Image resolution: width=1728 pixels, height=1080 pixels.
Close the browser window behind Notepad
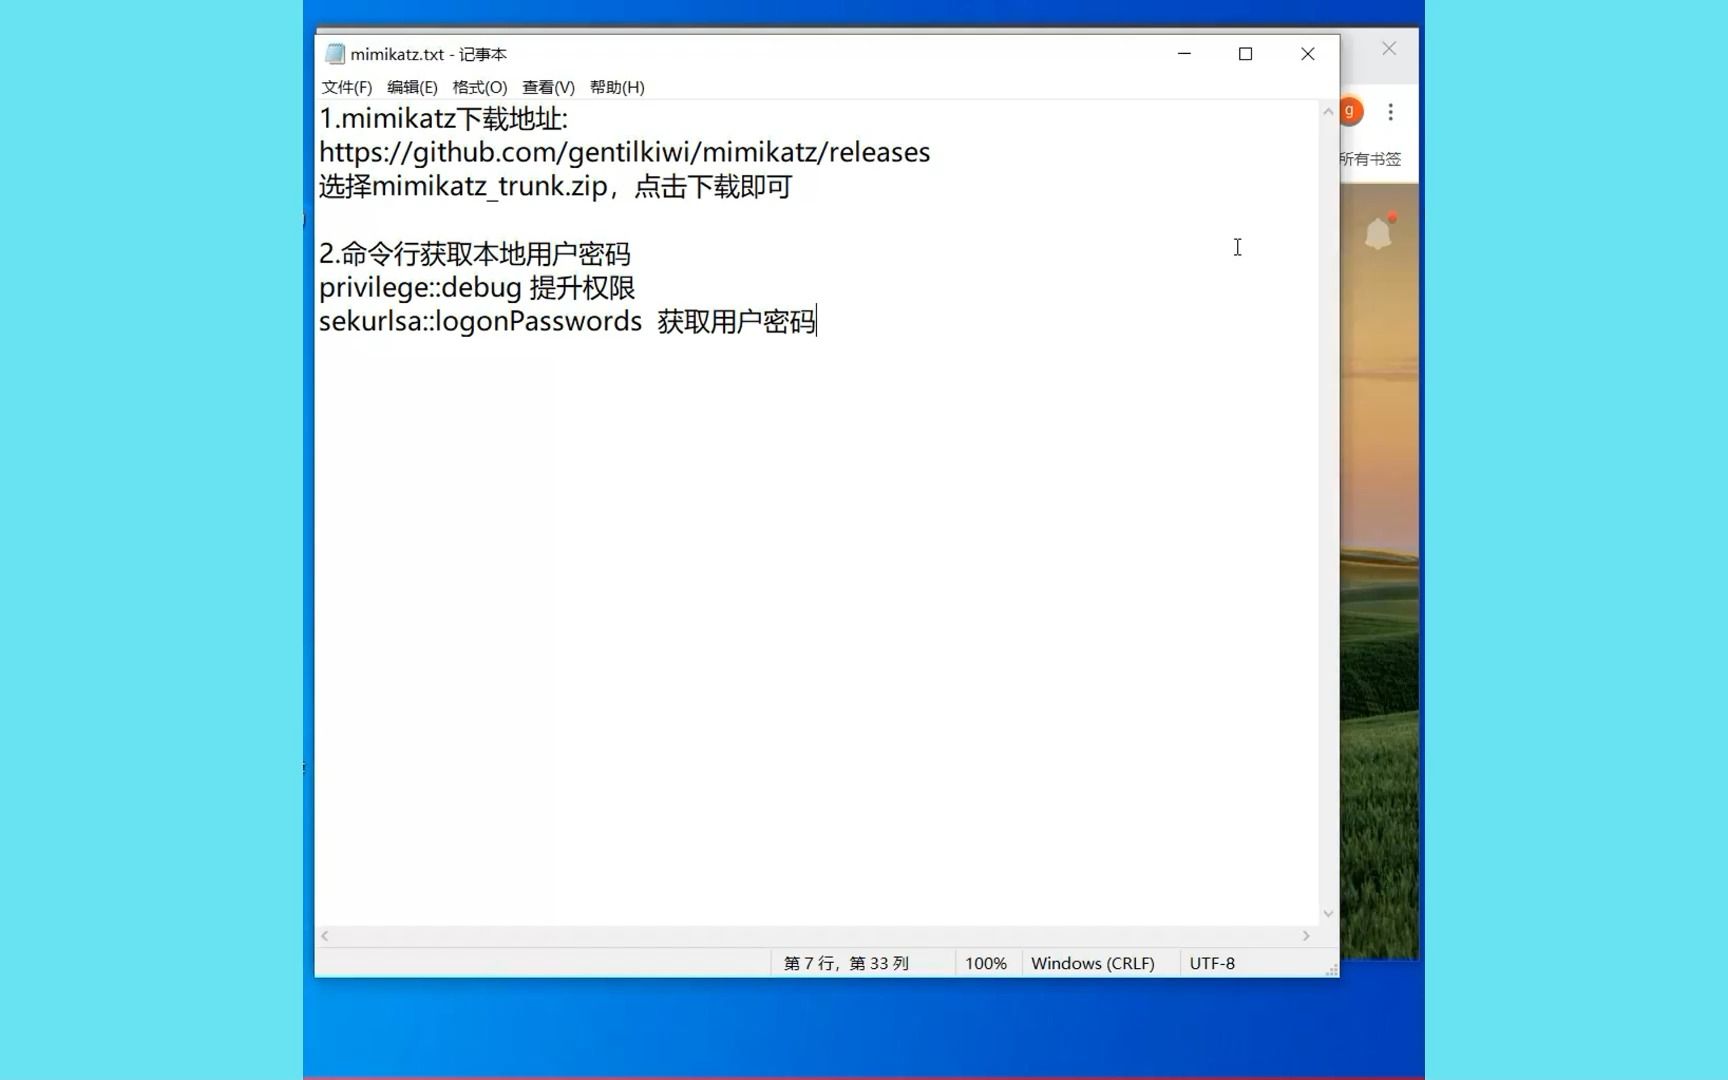(x=1389, y=48)
